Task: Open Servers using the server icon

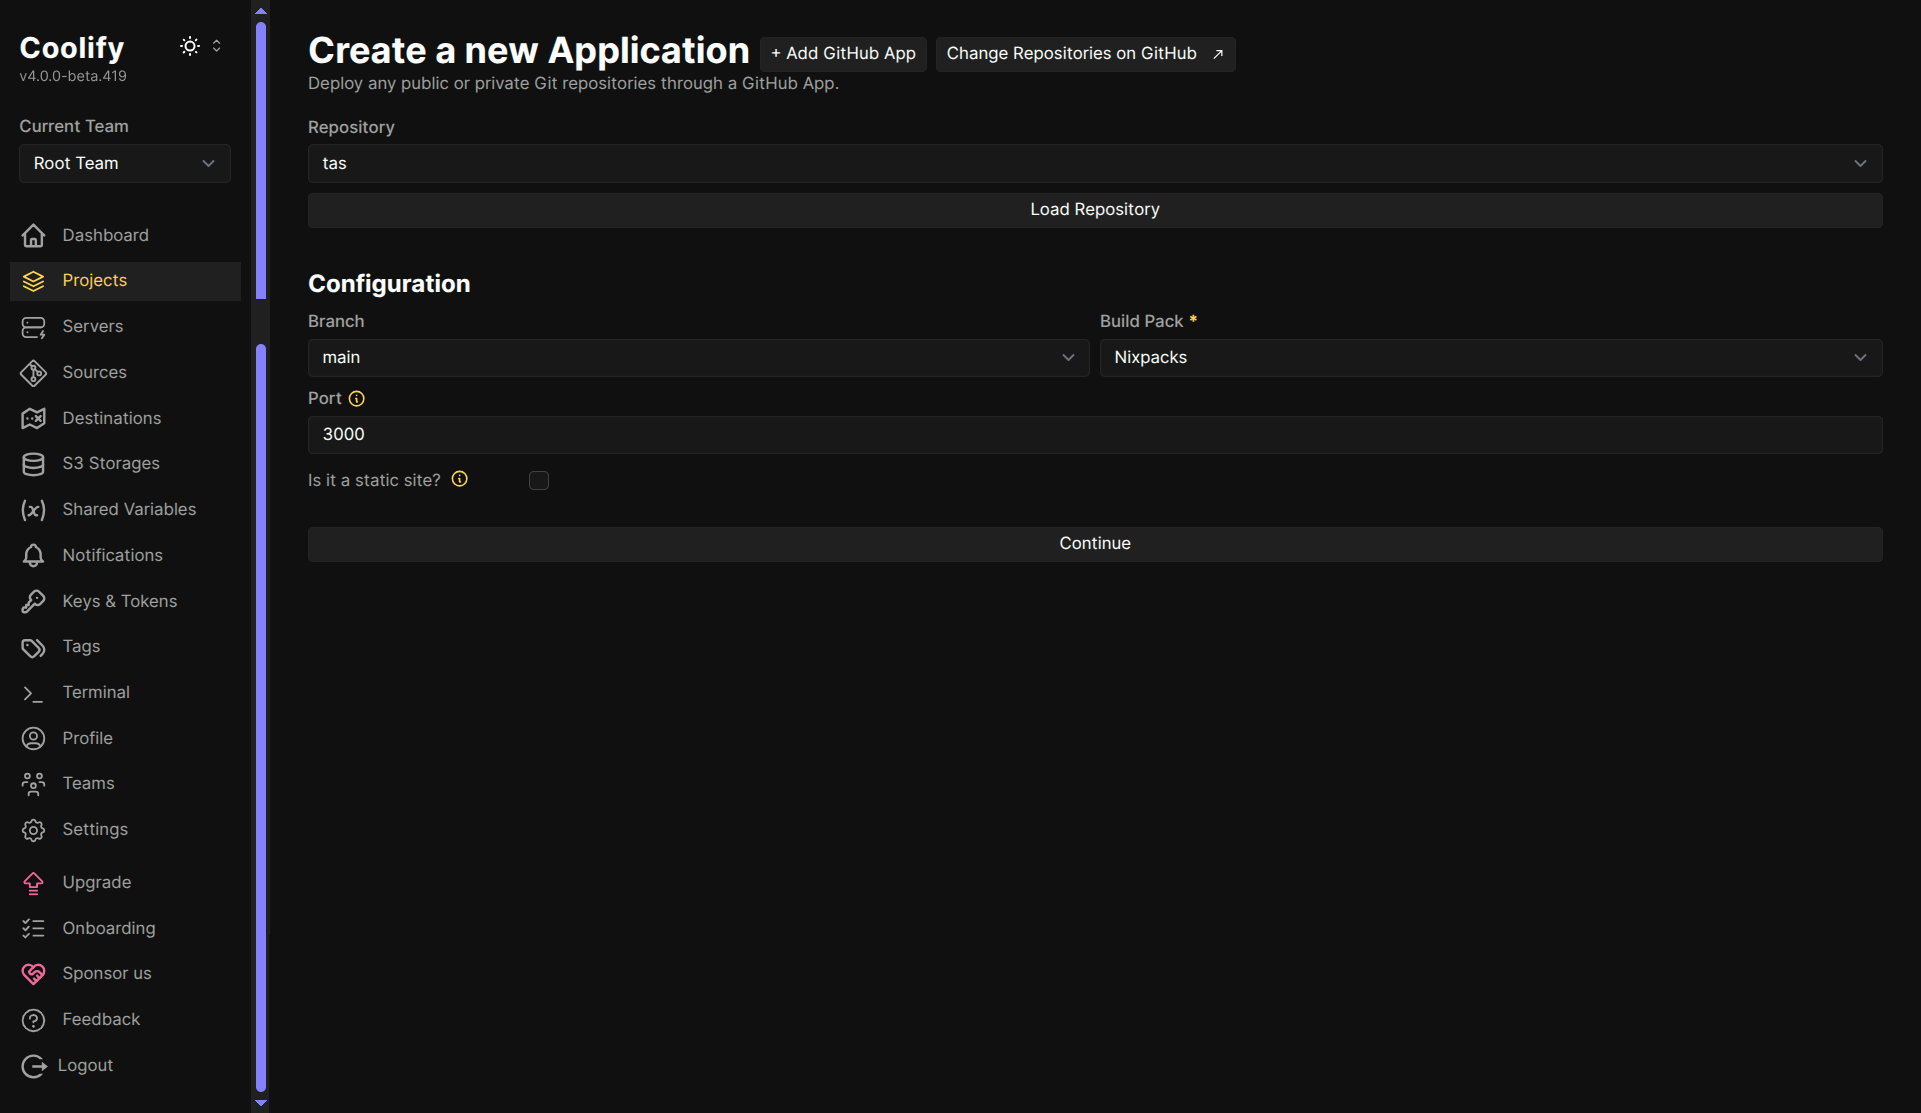Action: (x=33, y=326)
